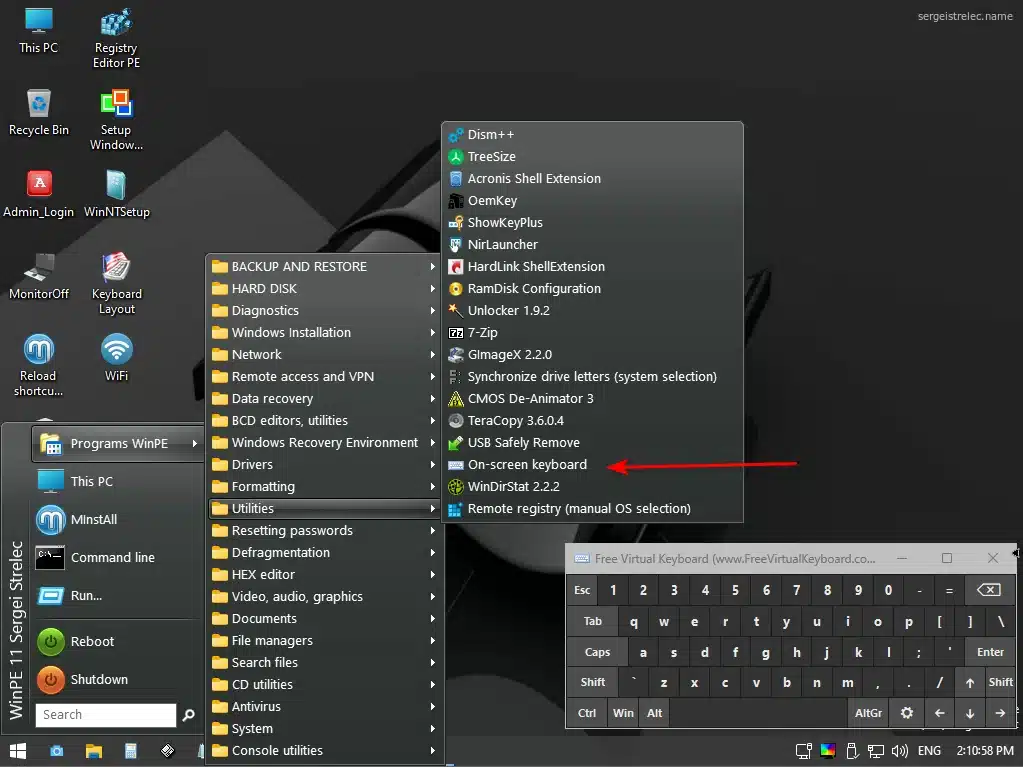The height and width of the screenshot is (767, 1023).
Task: Toggle right Shift on virtual keyboard
Action: 1000,682
